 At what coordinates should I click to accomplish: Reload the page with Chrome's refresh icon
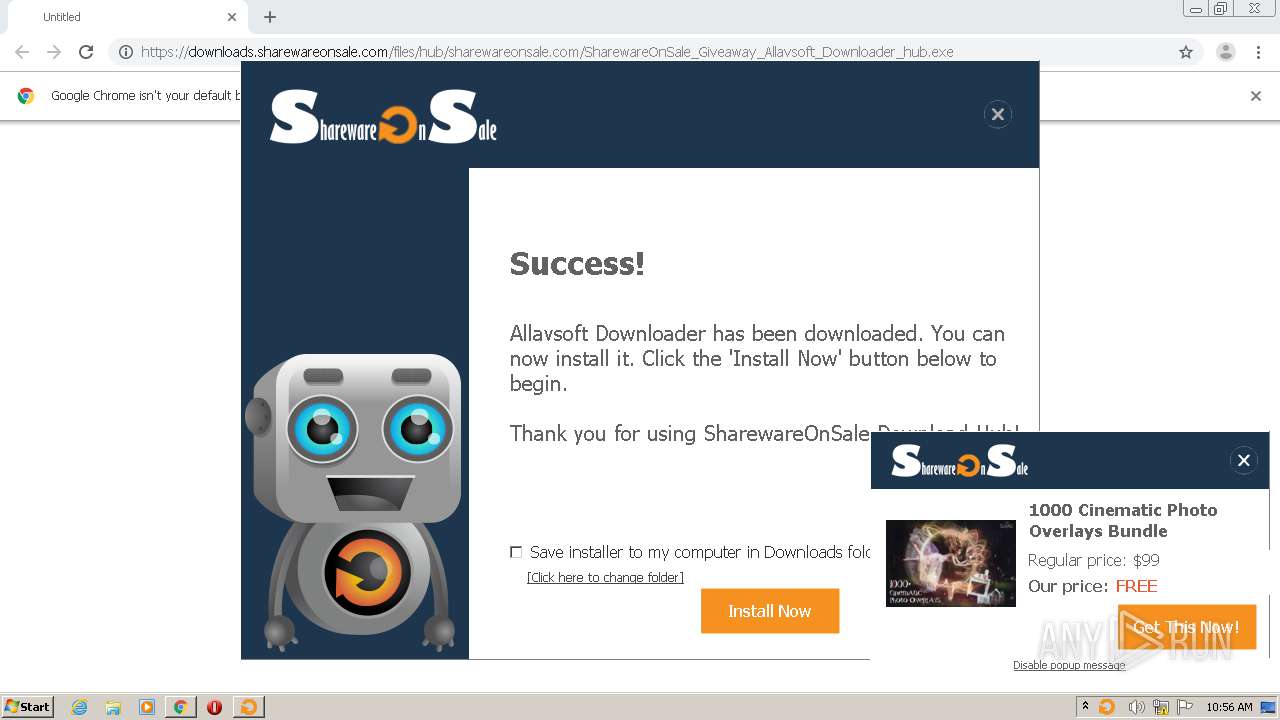click(86, 52)
